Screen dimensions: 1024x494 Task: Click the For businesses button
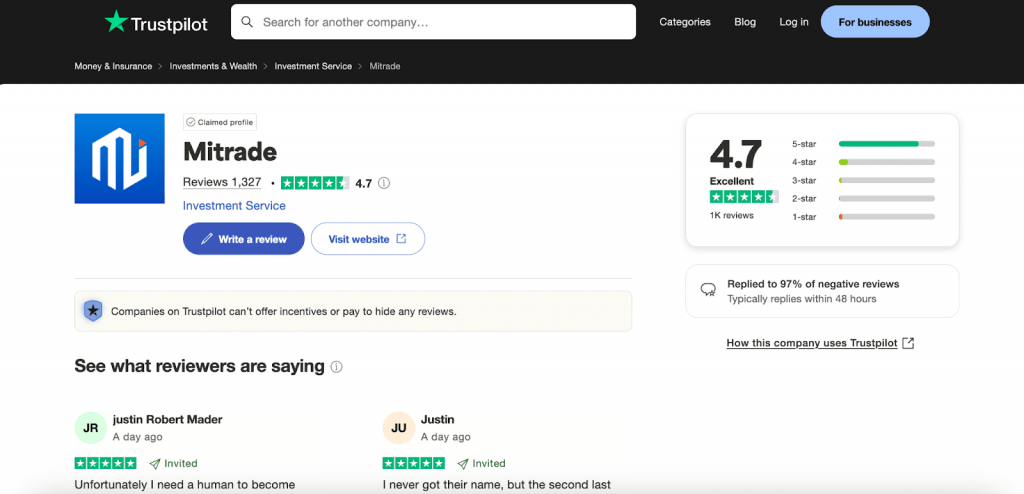[x=874, y=22]
